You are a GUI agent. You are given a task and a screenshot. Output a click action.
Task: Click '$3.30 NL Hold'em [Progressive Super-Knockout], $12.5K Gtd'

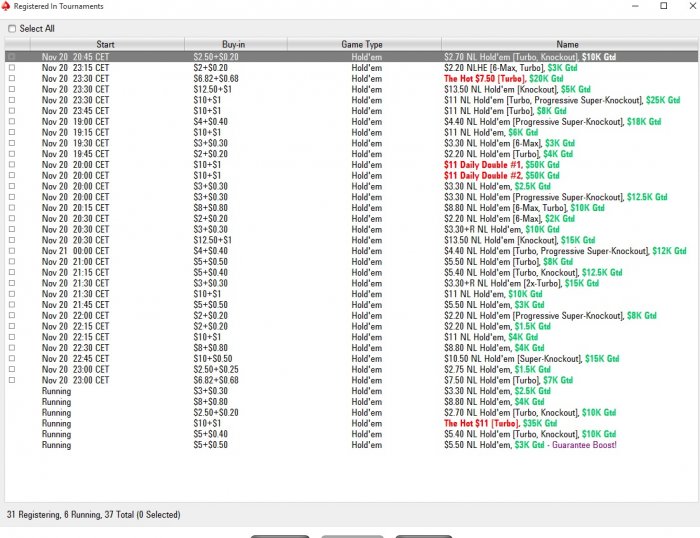[555, 197]
